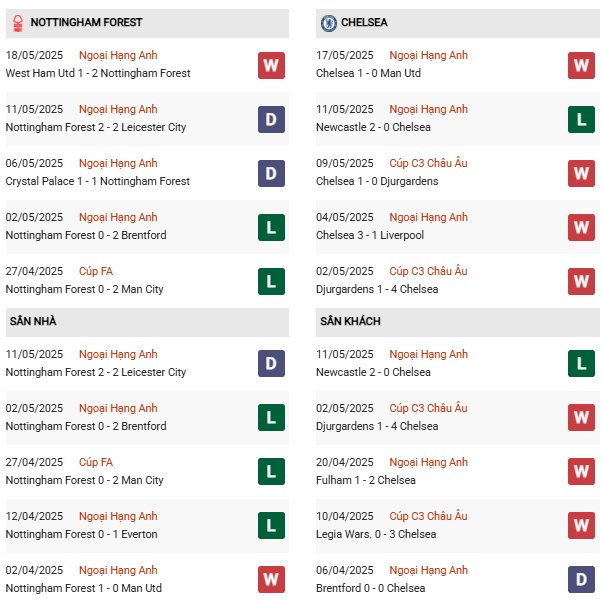Click the L badge for Forest vs Everton
The image size is (603, 601).
(271, 526)
